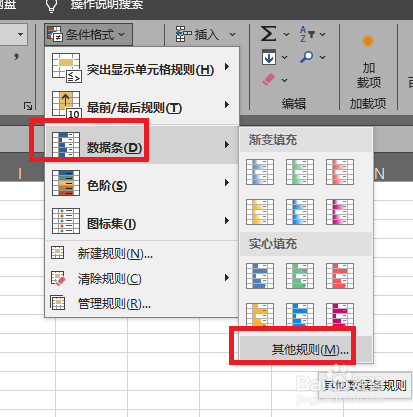Click 其他规则(M)... in data bar submenu
Viewport: 413px width, 417px height.
point(306,349)
